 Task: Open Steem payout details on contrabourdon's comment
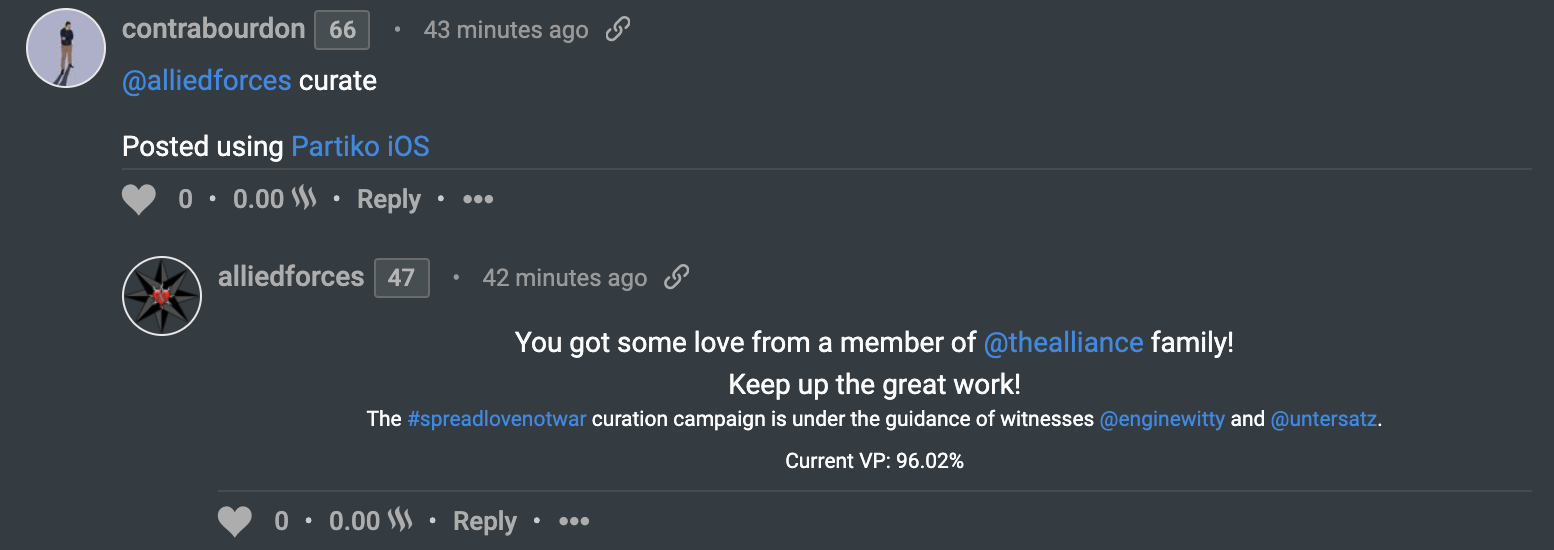(275, 200)
